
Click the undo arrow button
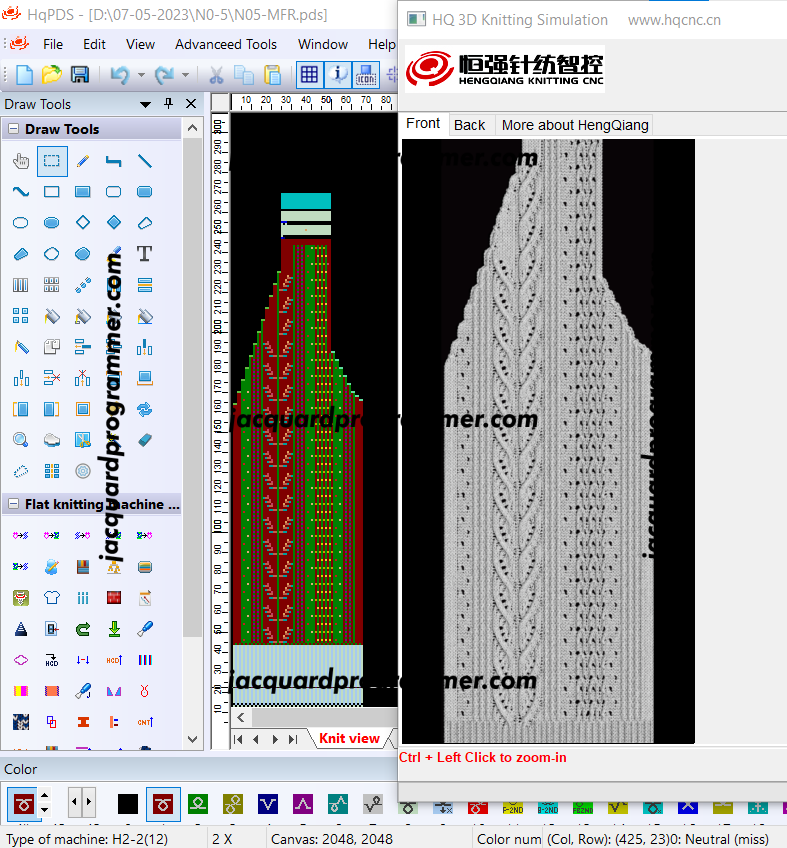click(120, 74)
